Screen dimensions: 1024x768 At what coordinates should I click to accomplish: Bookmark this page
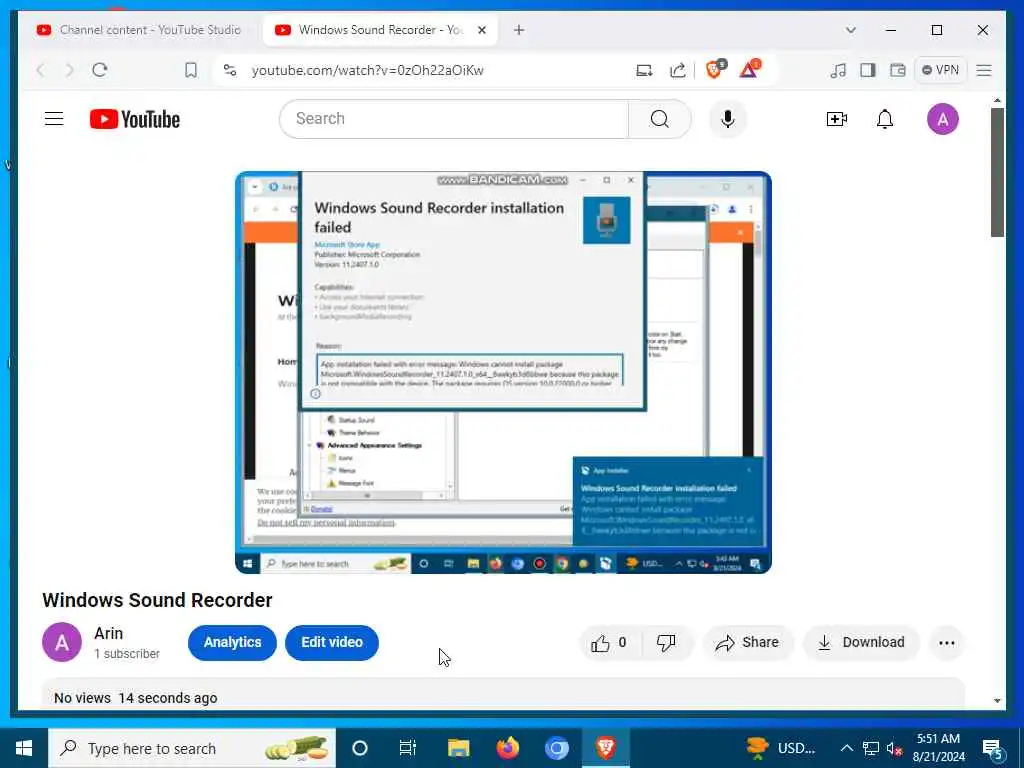191,70
